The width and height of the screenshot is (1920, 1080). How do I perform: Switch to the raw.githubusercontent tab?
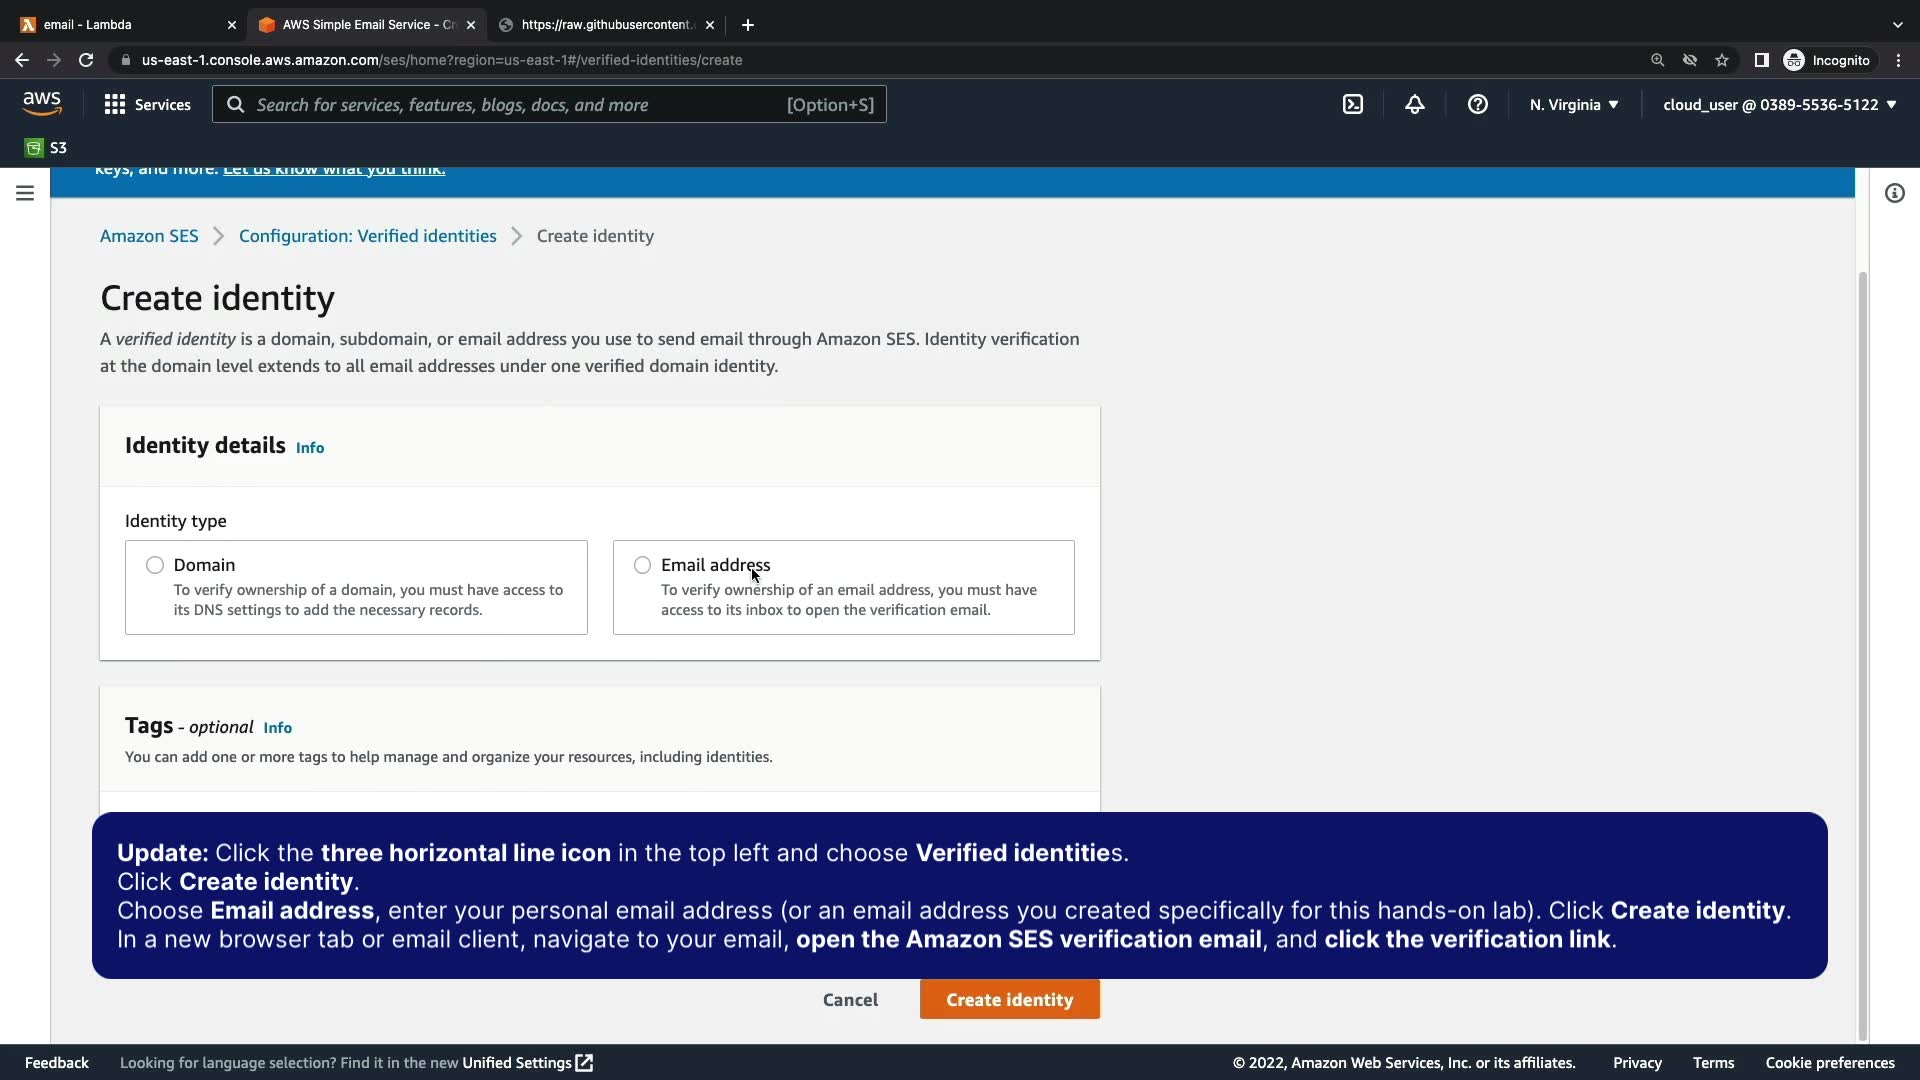605,24
